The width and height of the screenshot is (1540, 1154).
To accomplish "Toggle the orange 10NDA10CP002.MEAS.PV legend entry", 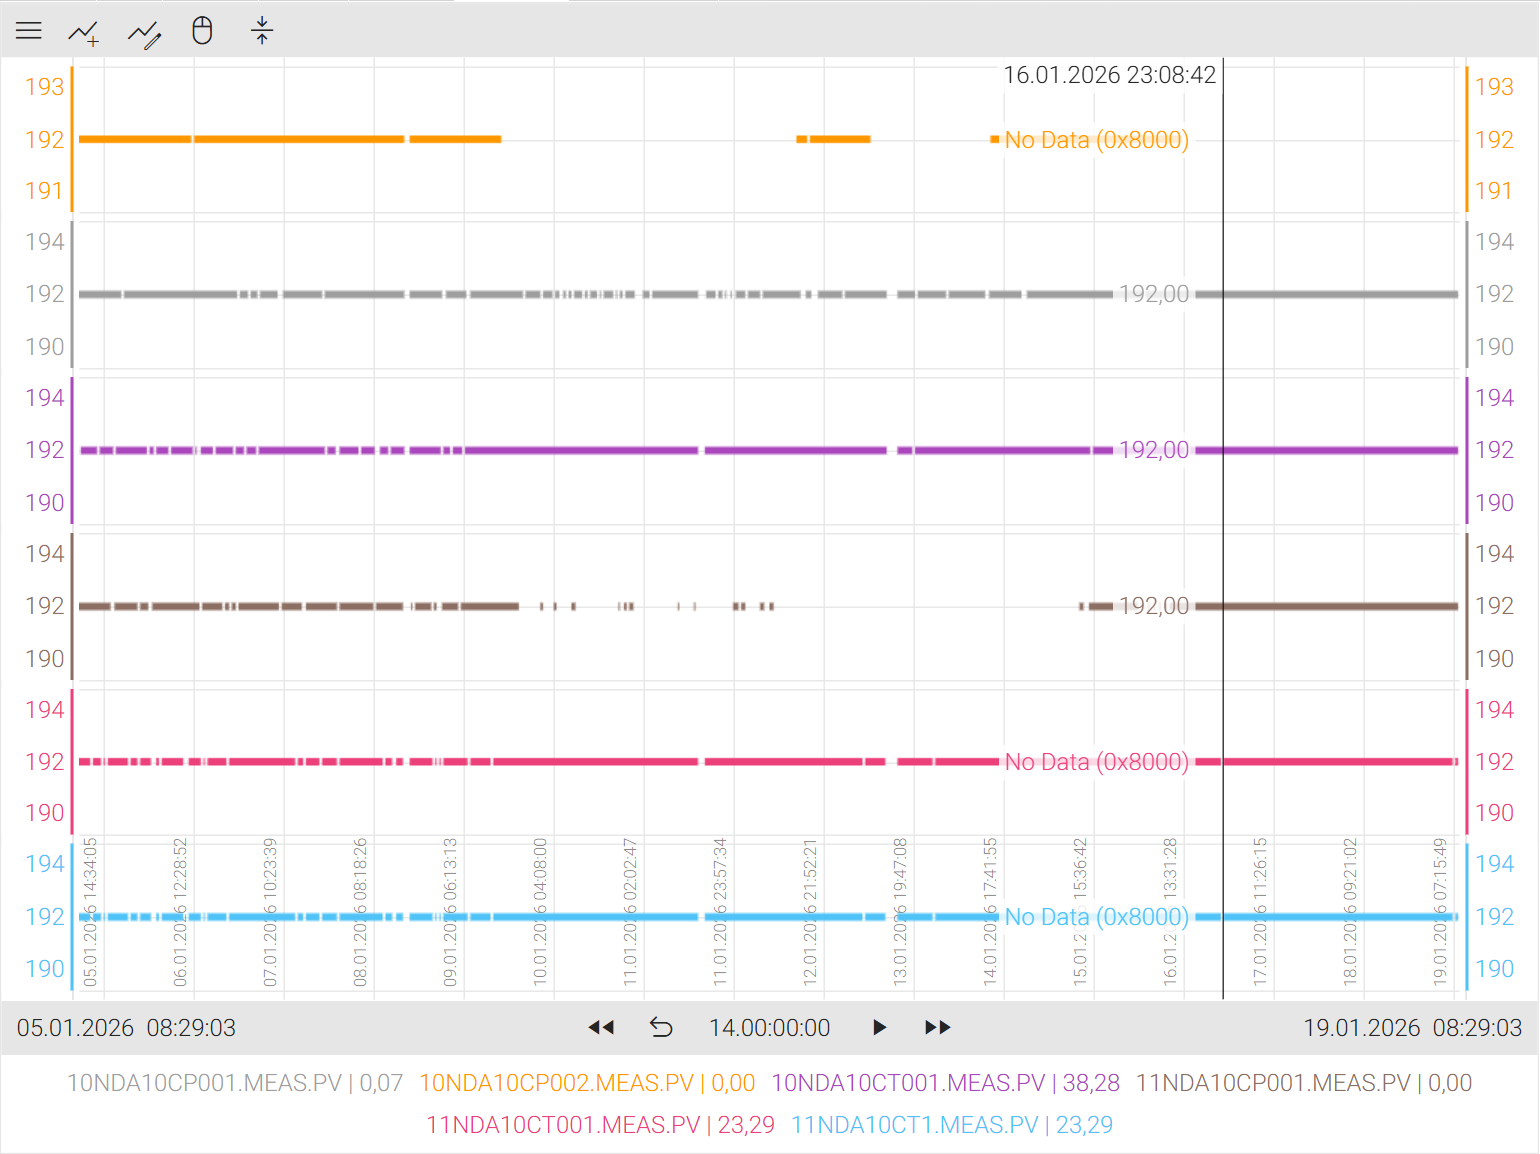I will pos(587,1083).
